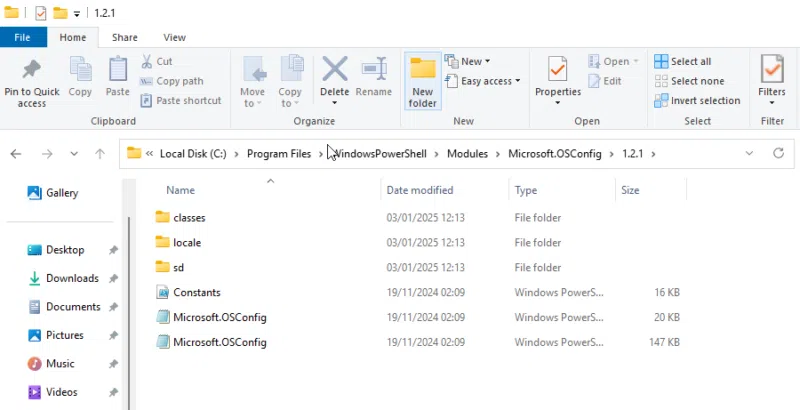Image resolution: width=800 pixels, height=410 pixels.
Task: Pin folder to Quick access
Action: pos(32,84)
